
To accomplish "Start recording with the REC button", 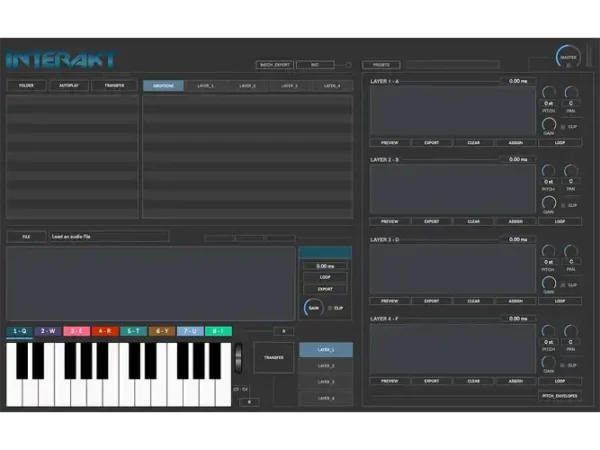I will [x=315, y=65].
